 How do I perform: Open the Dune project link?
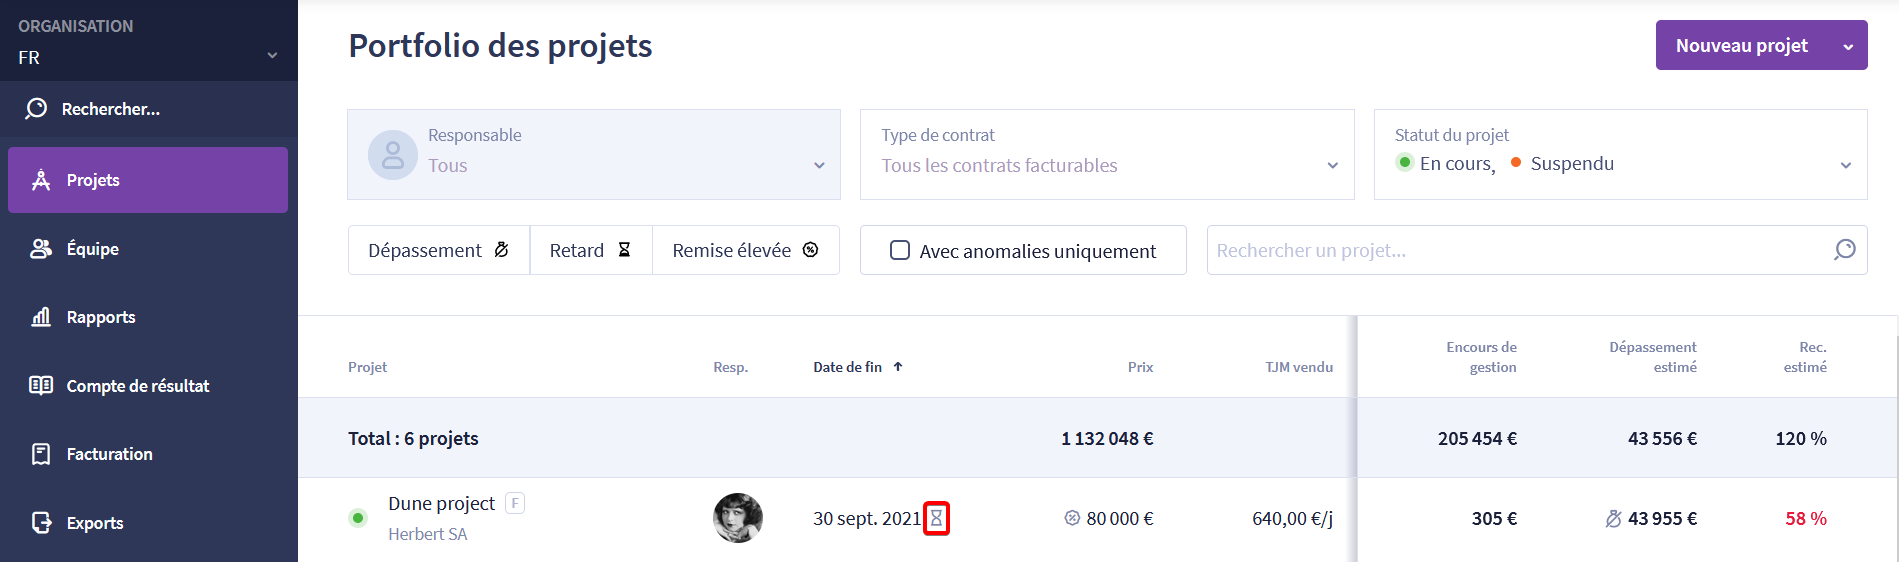(441, 503)
